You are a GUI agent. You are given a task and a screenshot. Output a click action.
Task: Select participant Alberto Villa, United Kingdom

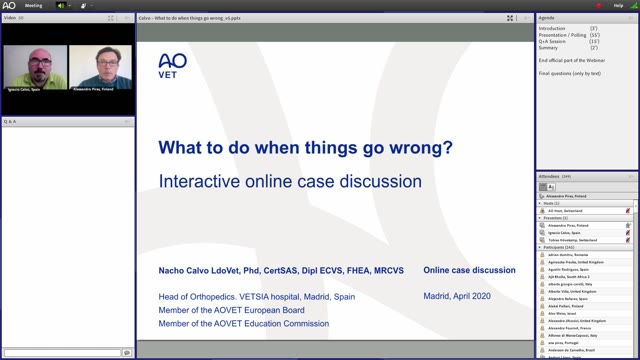pyautogui.click(x=572, y=291)
